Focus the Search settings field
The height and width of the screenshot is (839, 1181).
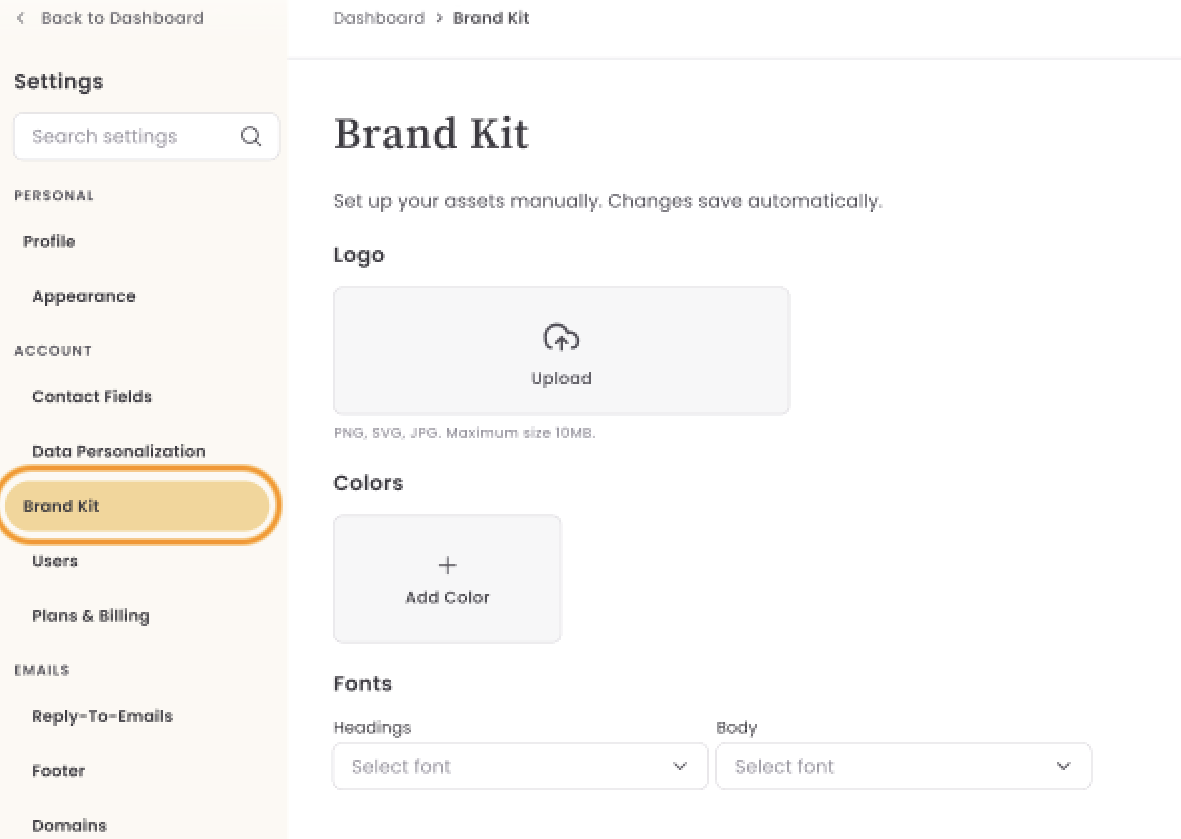(146, 136)
